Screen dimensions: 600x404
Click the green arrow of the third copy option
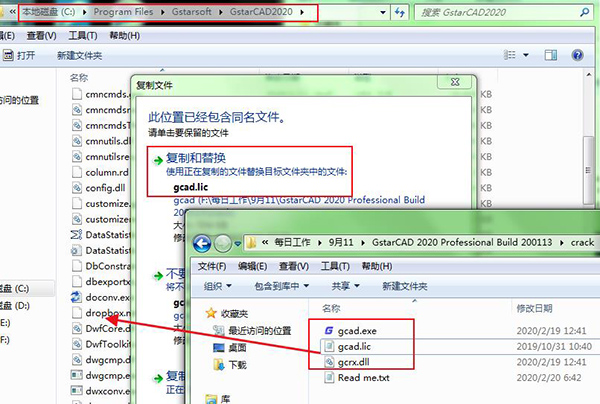coord(158,378)
